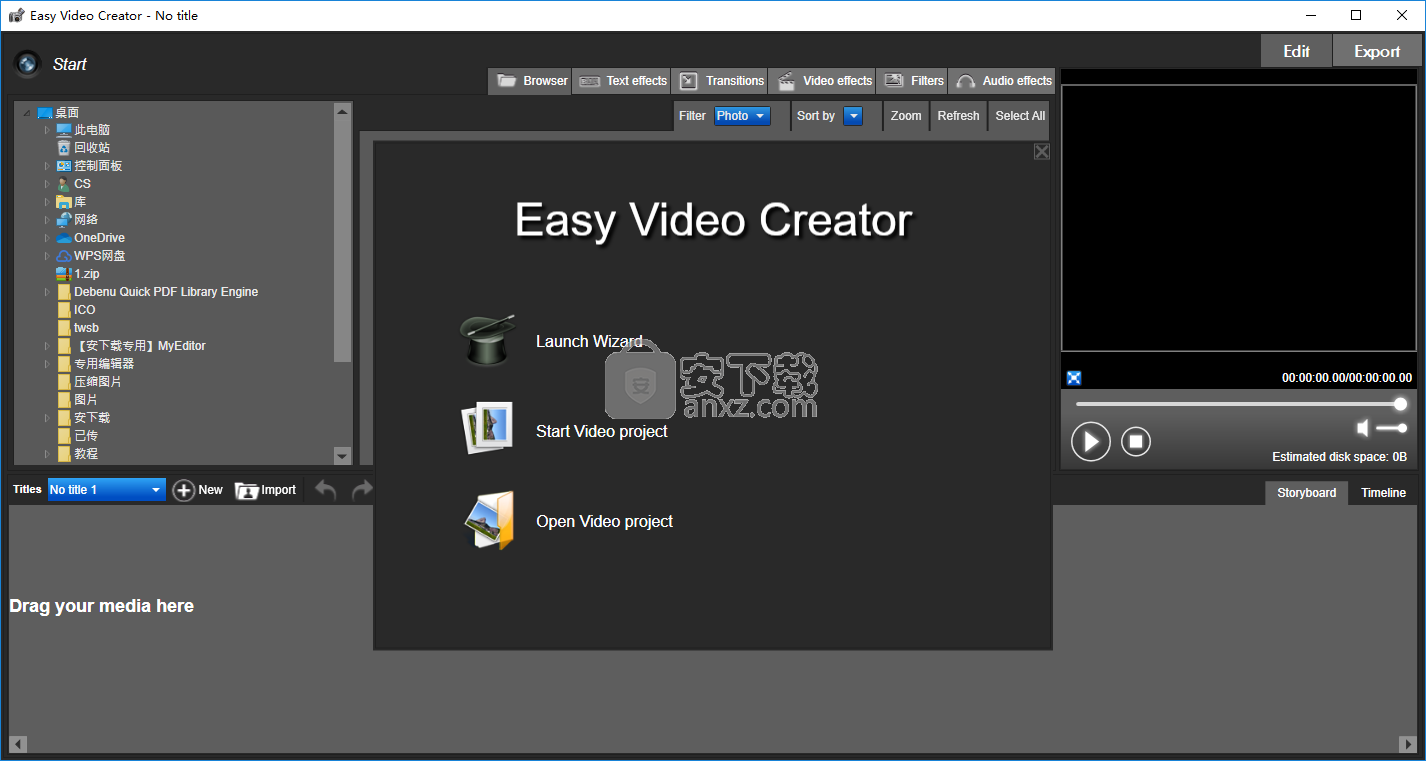Switch to Timeline view
Image resolution: width=1426 pixels, height=761 pixels.
tap(1383, 493)
